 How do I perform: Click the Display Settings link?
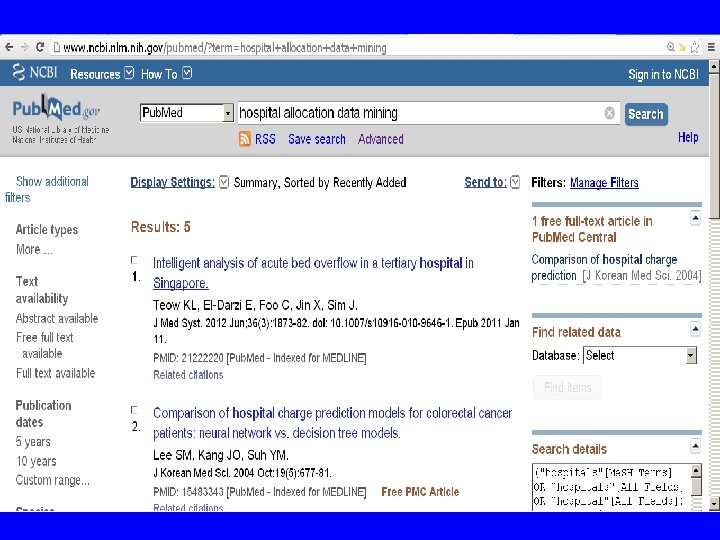click(x=172, y=182)
